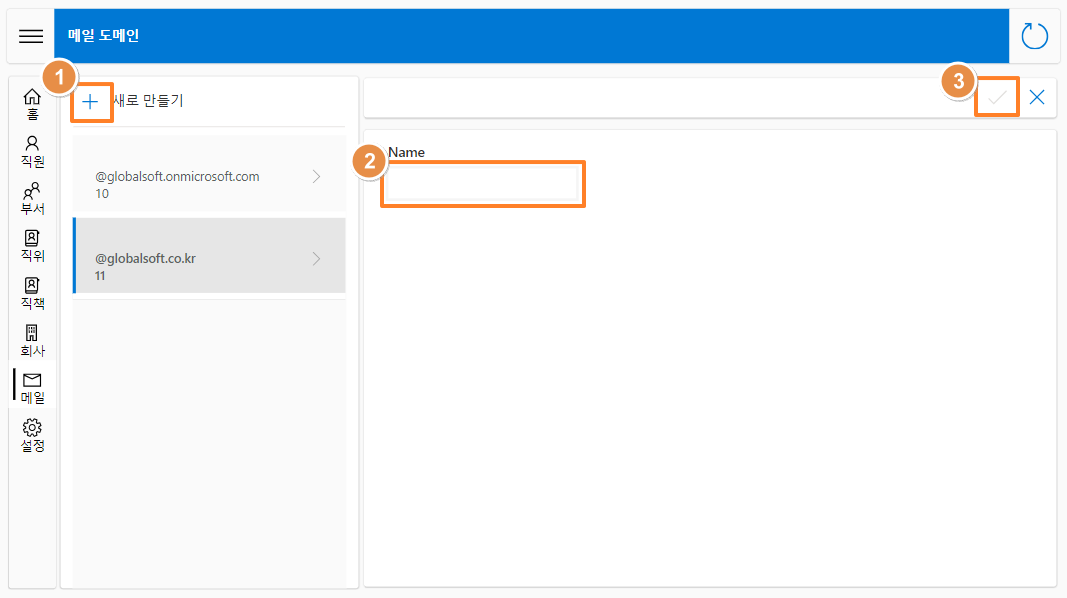This screenshot has height=598, width=1067.
Task: Open 직위 section in sidebar
Action: click(32, 246)
